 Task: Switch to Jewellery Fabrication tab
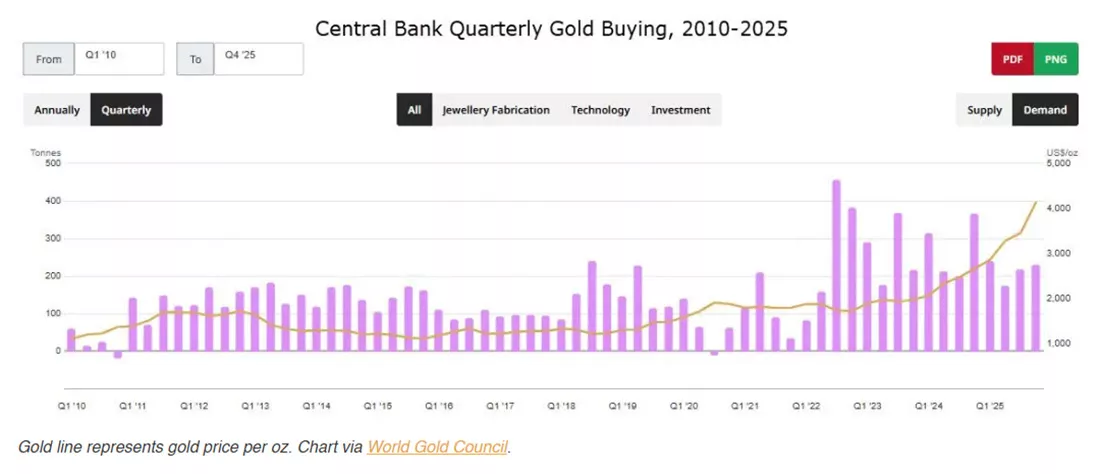(x=496, y=110)
